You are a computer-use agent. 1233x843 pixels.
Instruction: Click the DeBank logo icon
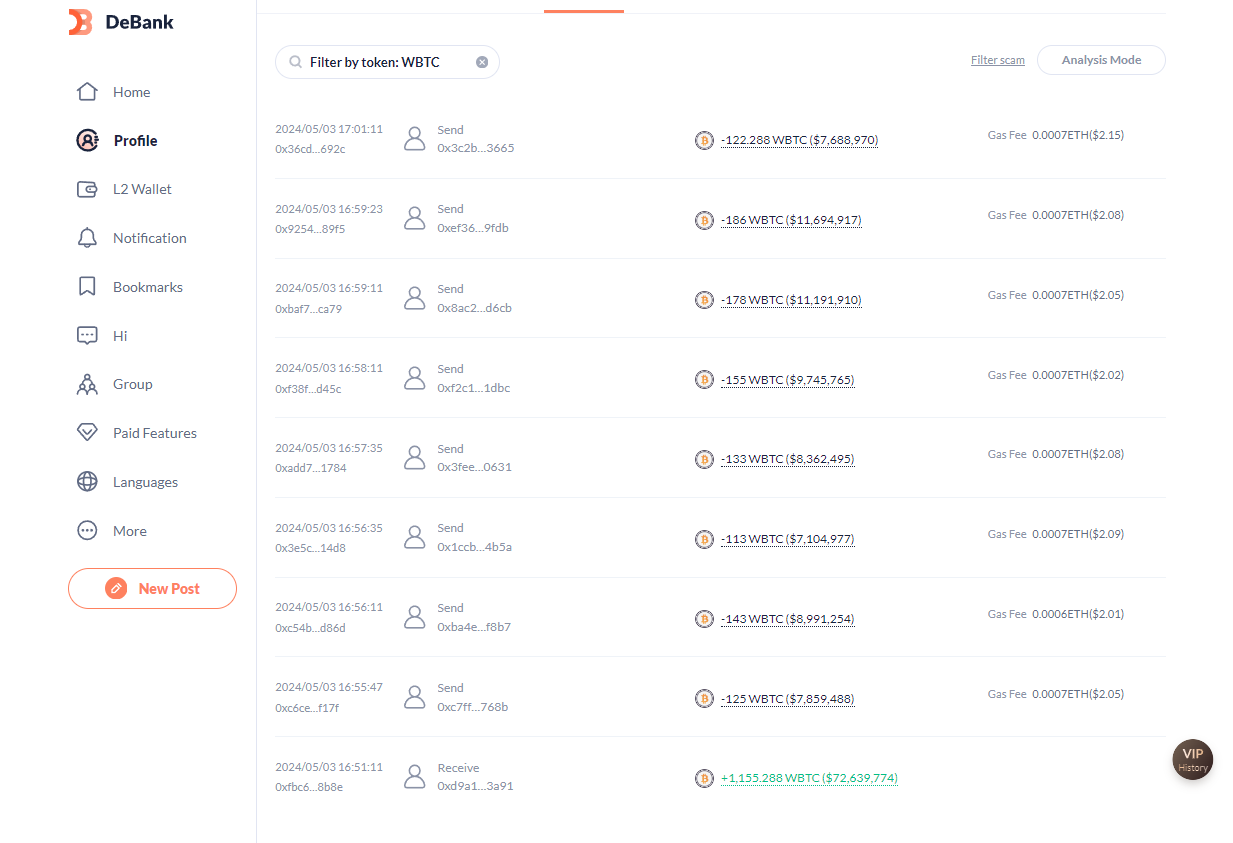click(80, 22)
